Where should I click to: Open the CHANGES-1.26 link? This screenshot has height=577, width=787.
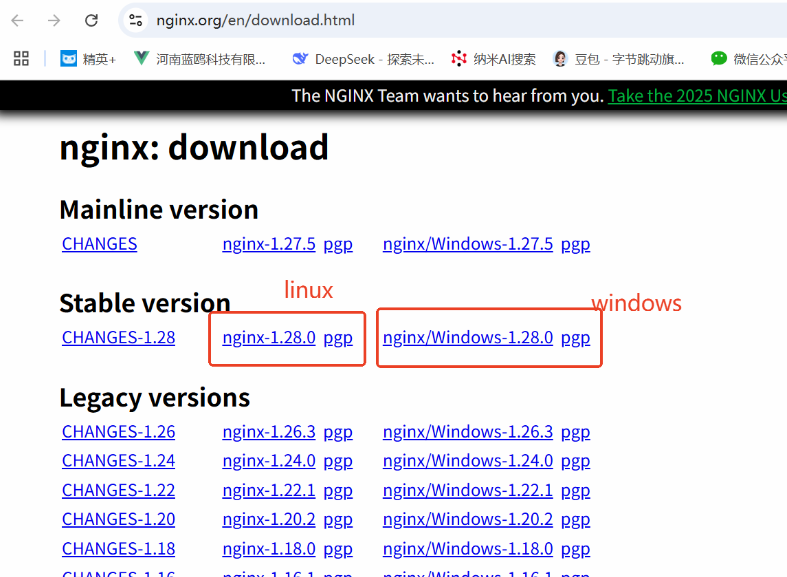coord(118,432)
